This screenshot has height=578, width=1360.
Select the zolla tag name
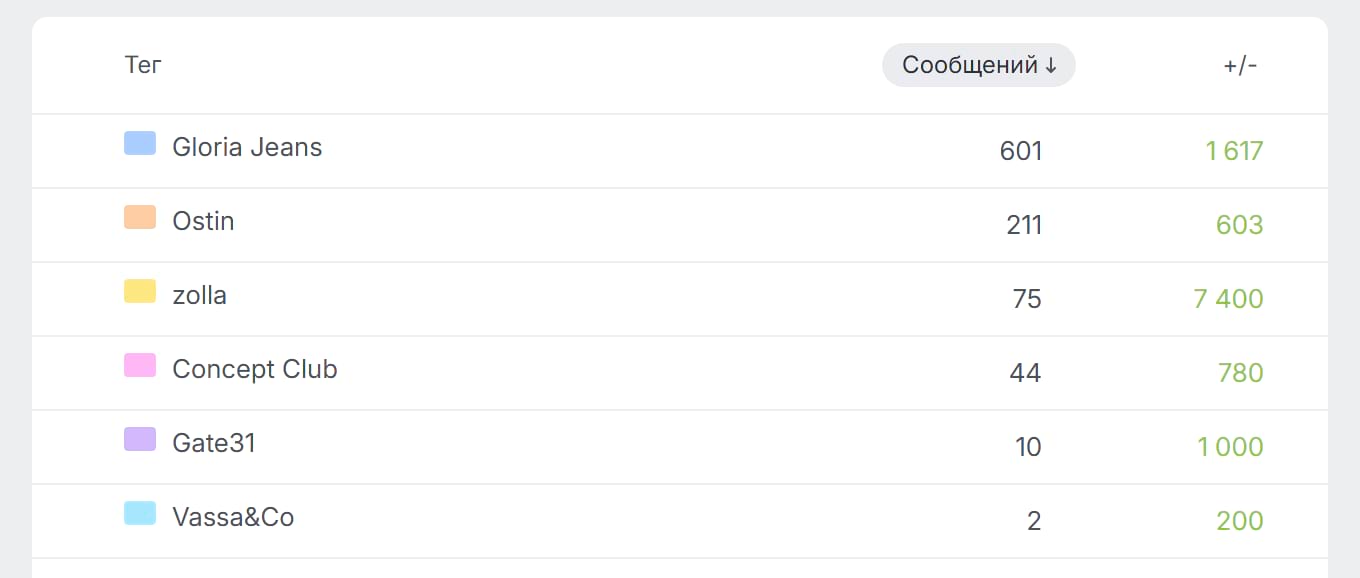point(199,295)
